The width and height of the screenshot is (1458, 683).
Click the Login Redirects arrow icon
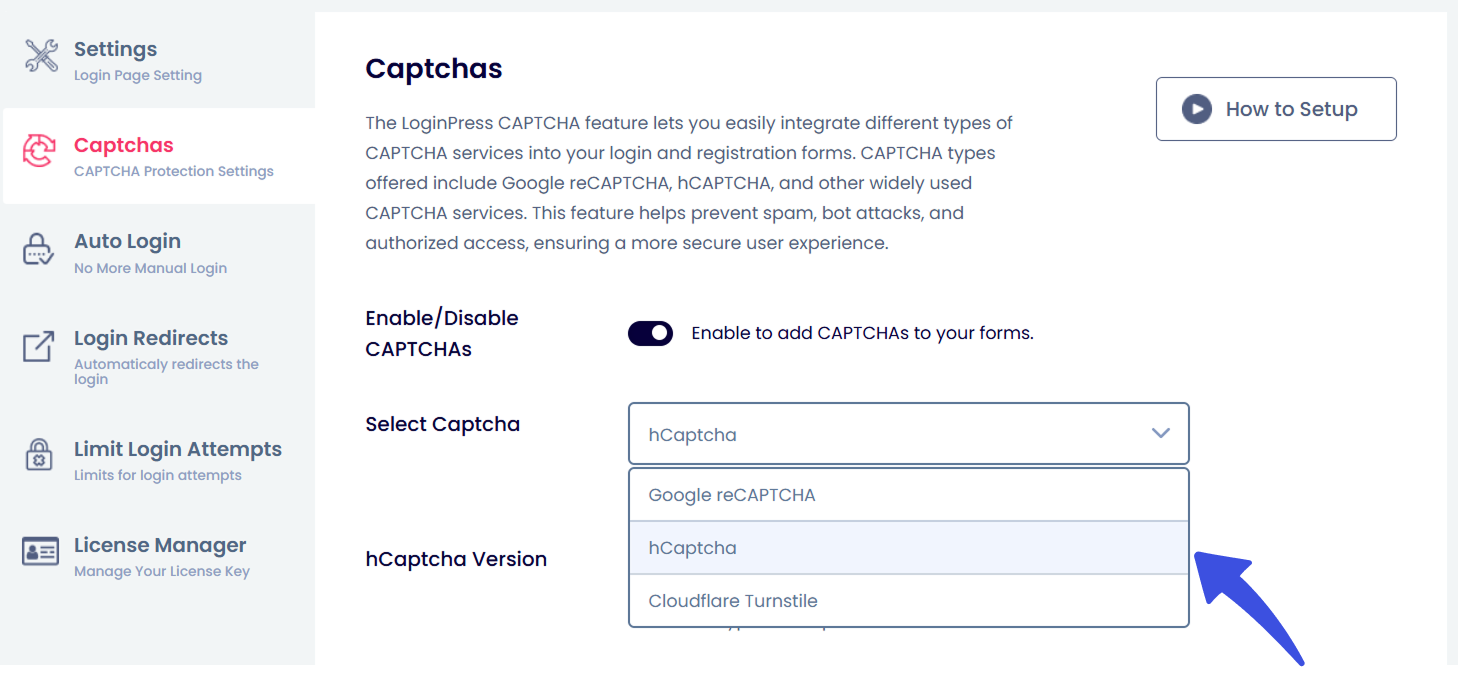(39, 346)
